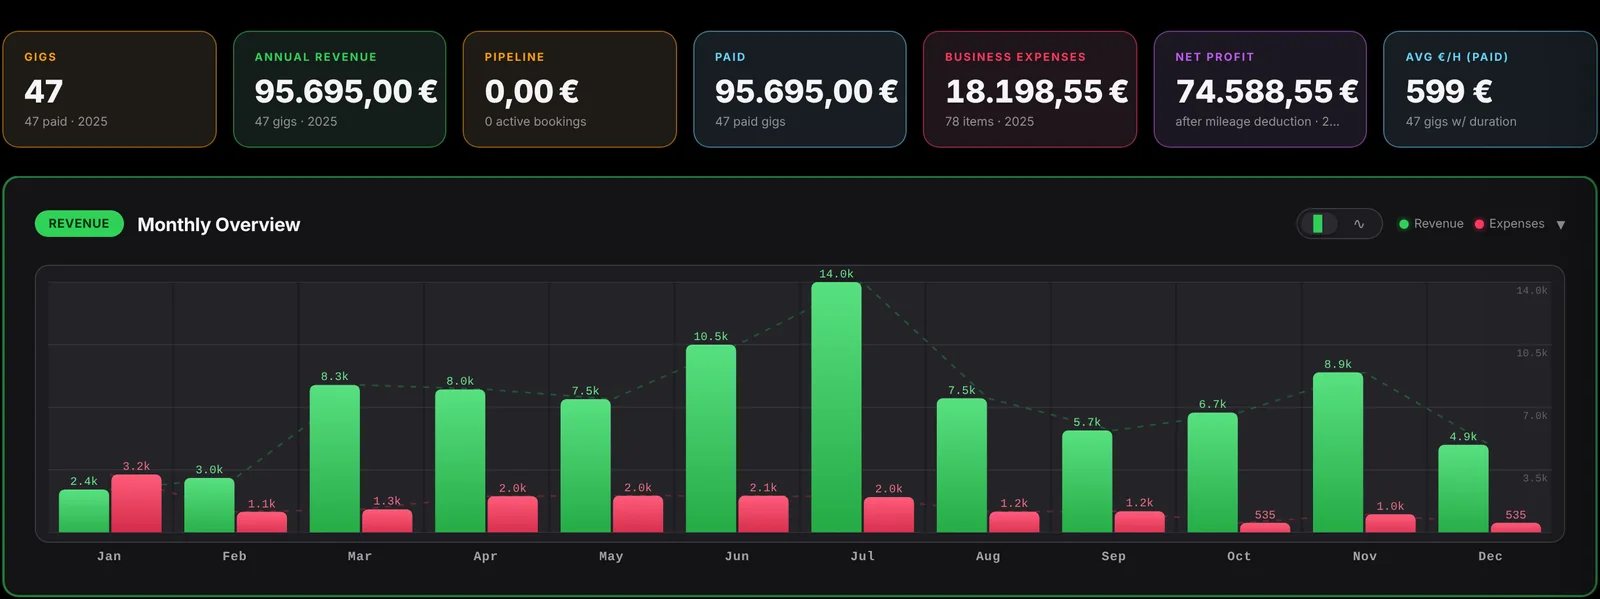Select the August green revenue bar
Screen dimensions: 1600x599
962,465
